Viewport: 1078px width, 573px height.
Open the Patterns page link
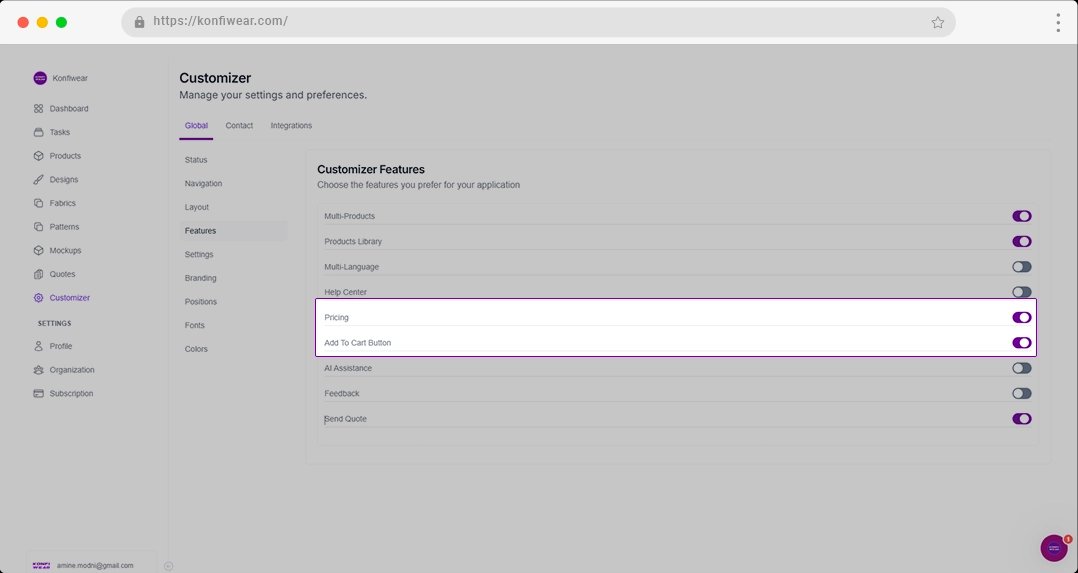65,227
